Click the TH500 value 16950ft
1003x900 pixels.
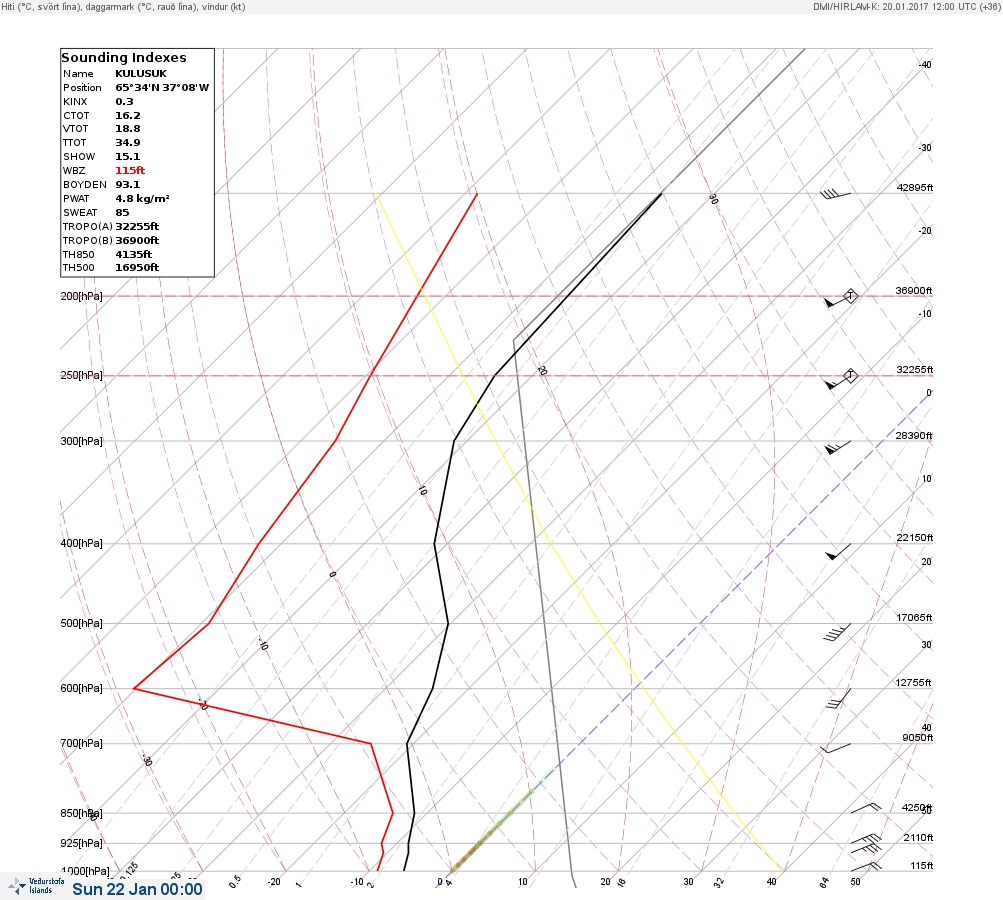pyautogui.click(x=137, y=268)
